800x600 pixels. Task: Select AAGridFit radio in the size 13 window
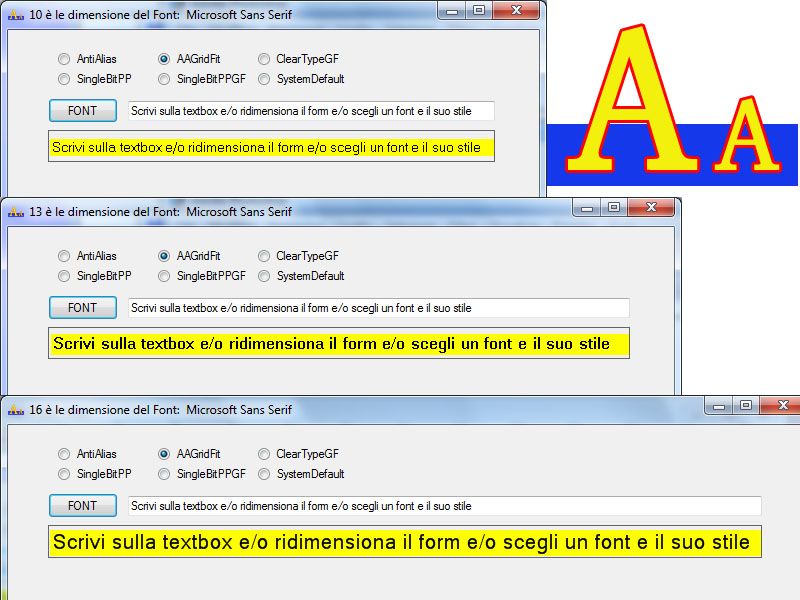[x=189, y=256]
